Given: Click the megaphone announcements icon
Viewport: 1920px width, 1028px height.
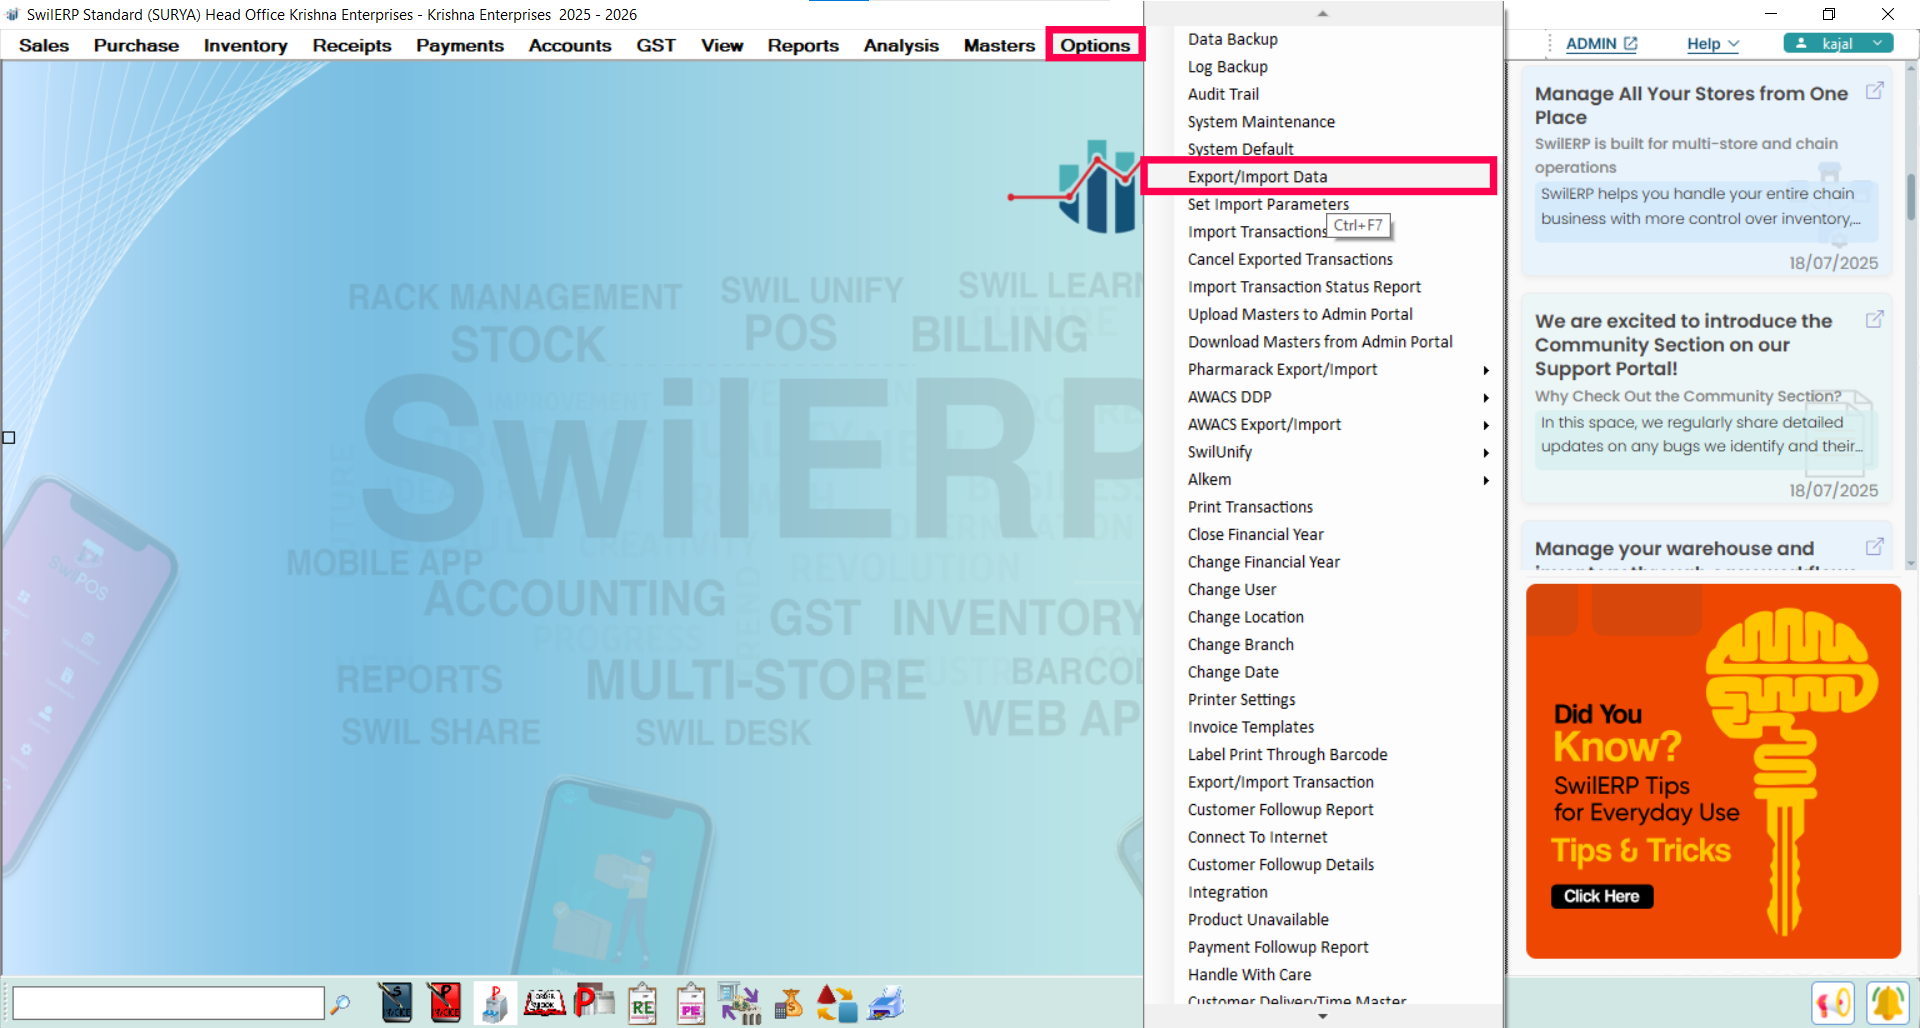Looking at the screenshot, I should tap(1833, 1002).
